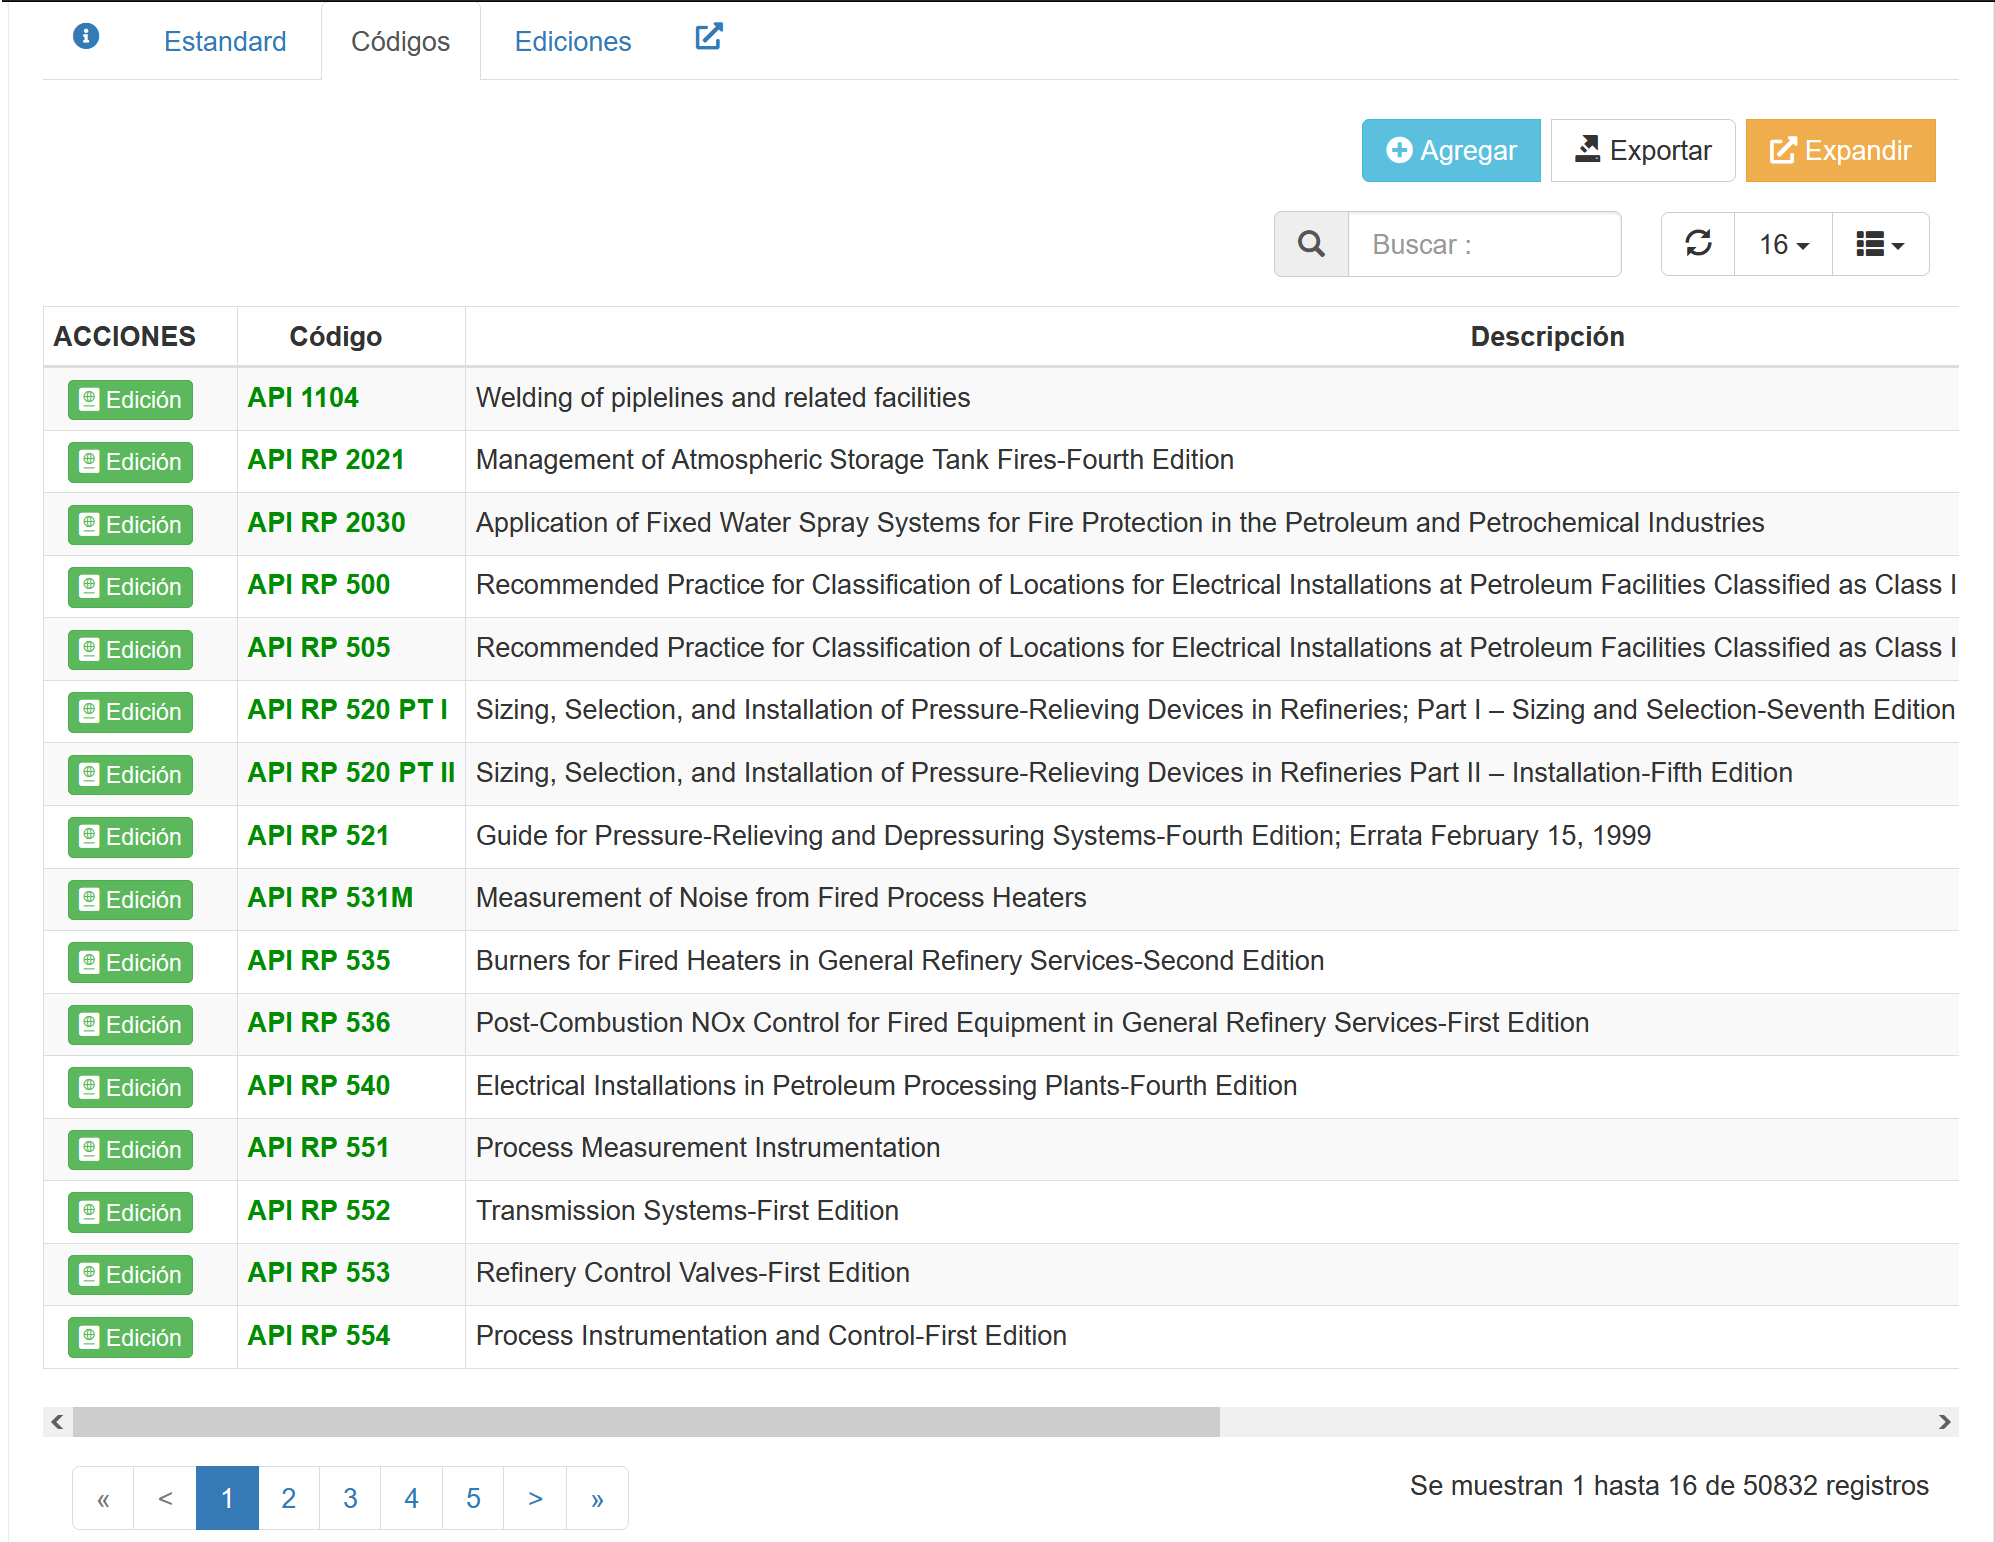
Task: Switch to the Ediciones tab
Action: click(x=573, y=42)
